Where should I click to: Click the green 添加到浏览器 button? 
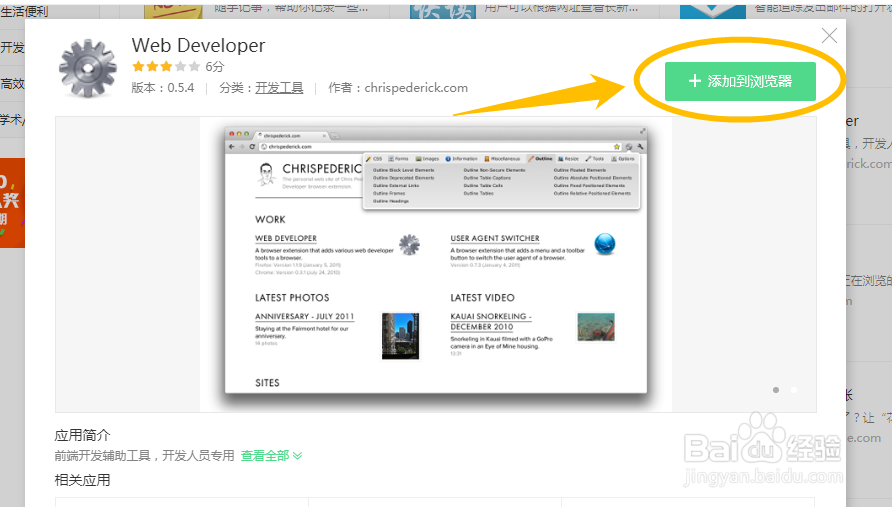pyautogui.click(x=740, y=81)
